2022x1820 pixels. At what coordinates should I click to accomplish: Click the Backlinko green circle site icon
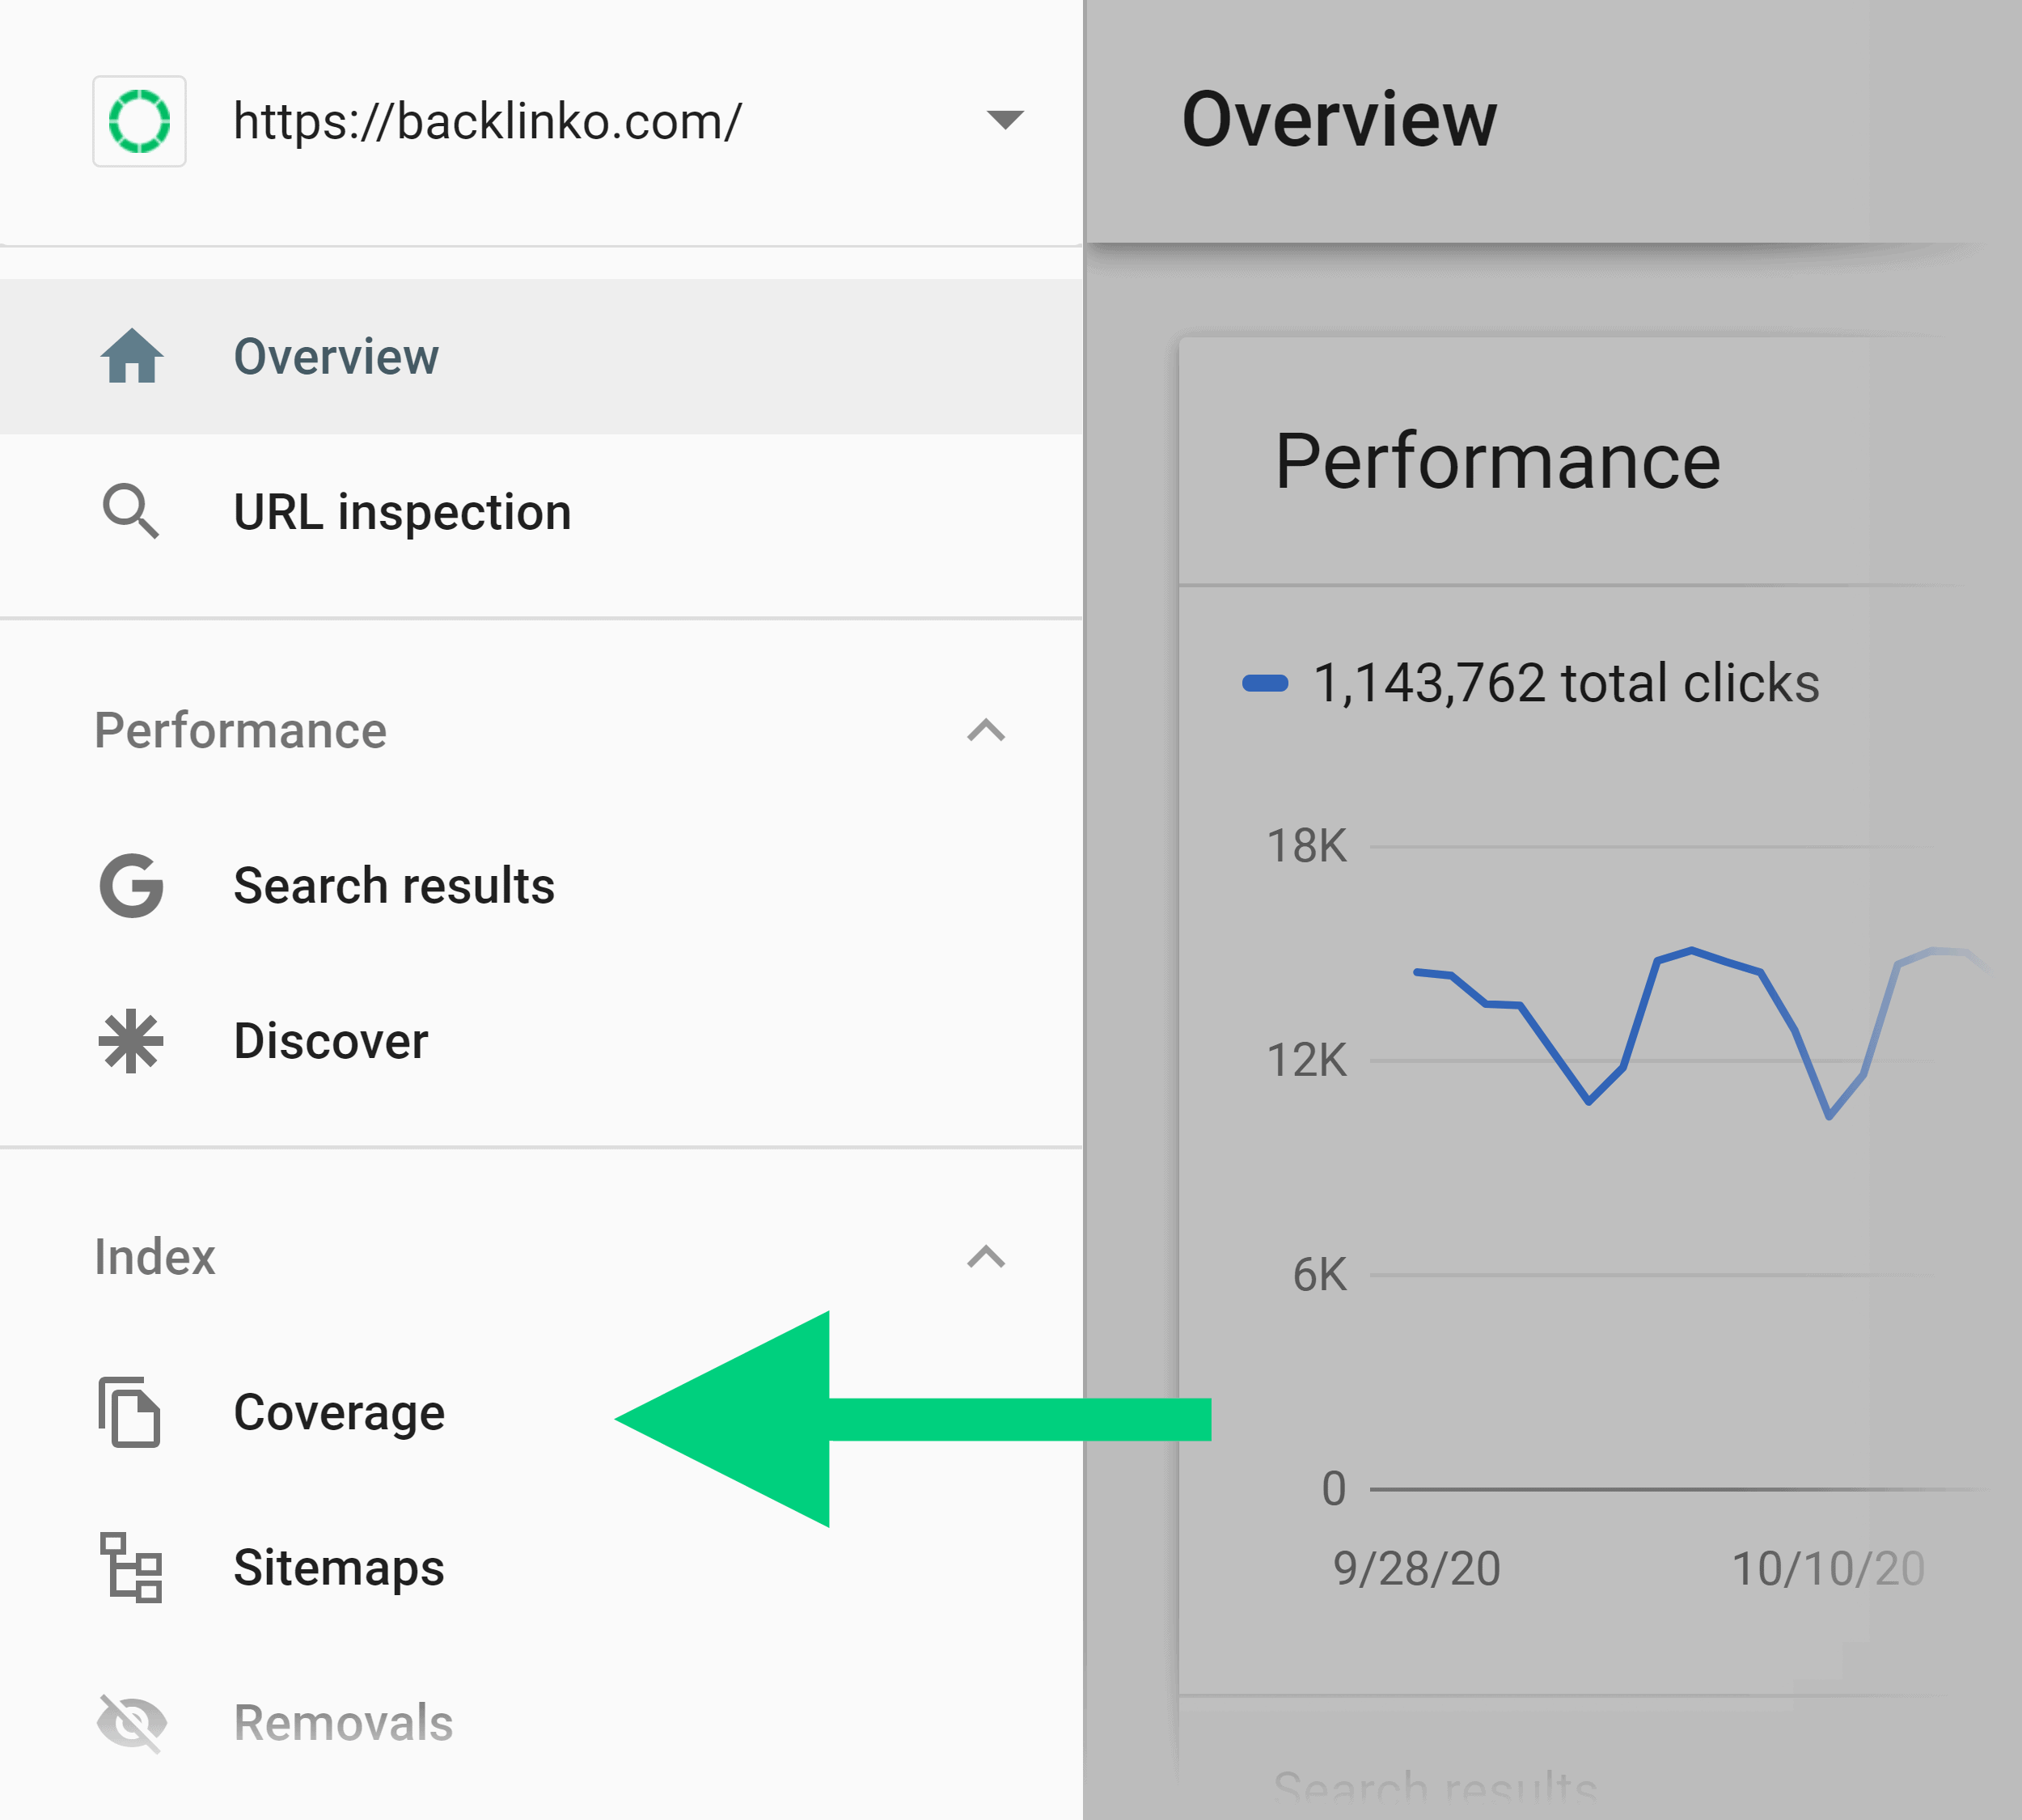(x=139, y=121)
